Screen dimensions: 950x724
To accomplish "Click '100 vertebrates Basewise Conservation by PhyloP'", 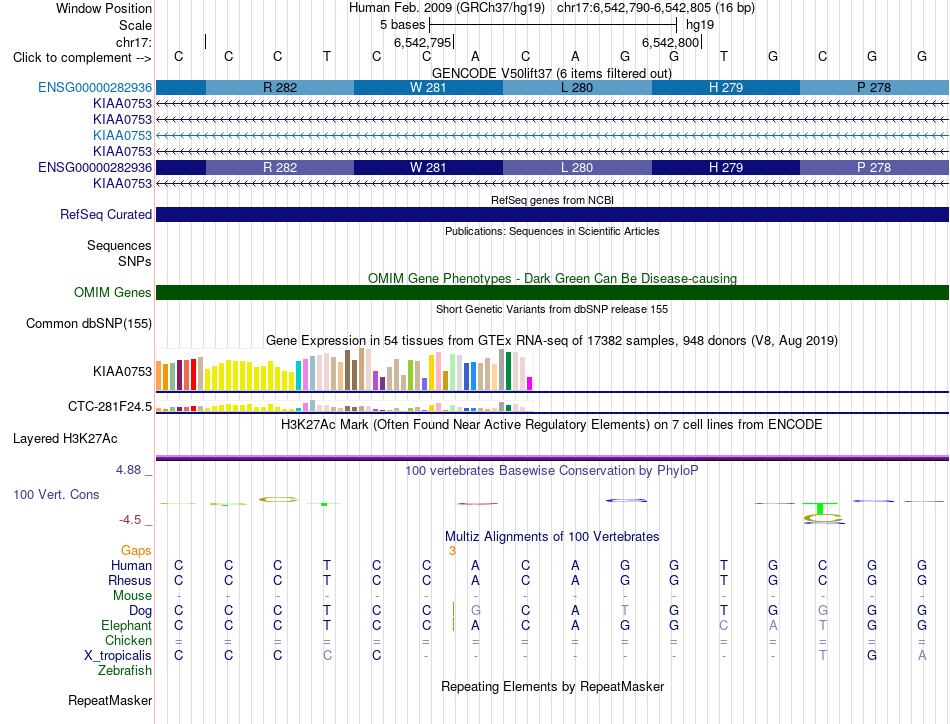I will 552,470.
